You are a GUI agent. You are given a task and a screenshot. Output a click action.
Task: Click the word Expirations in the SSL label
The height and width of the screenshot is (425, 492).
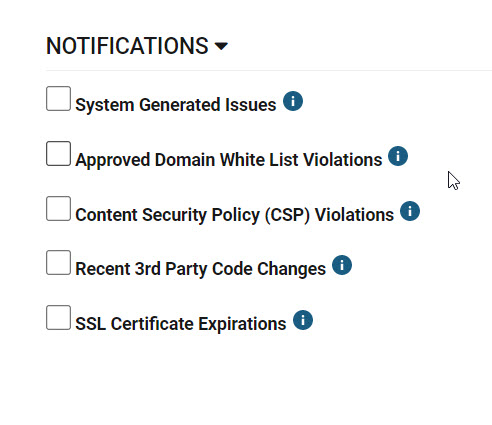click(x=242, y=324)
